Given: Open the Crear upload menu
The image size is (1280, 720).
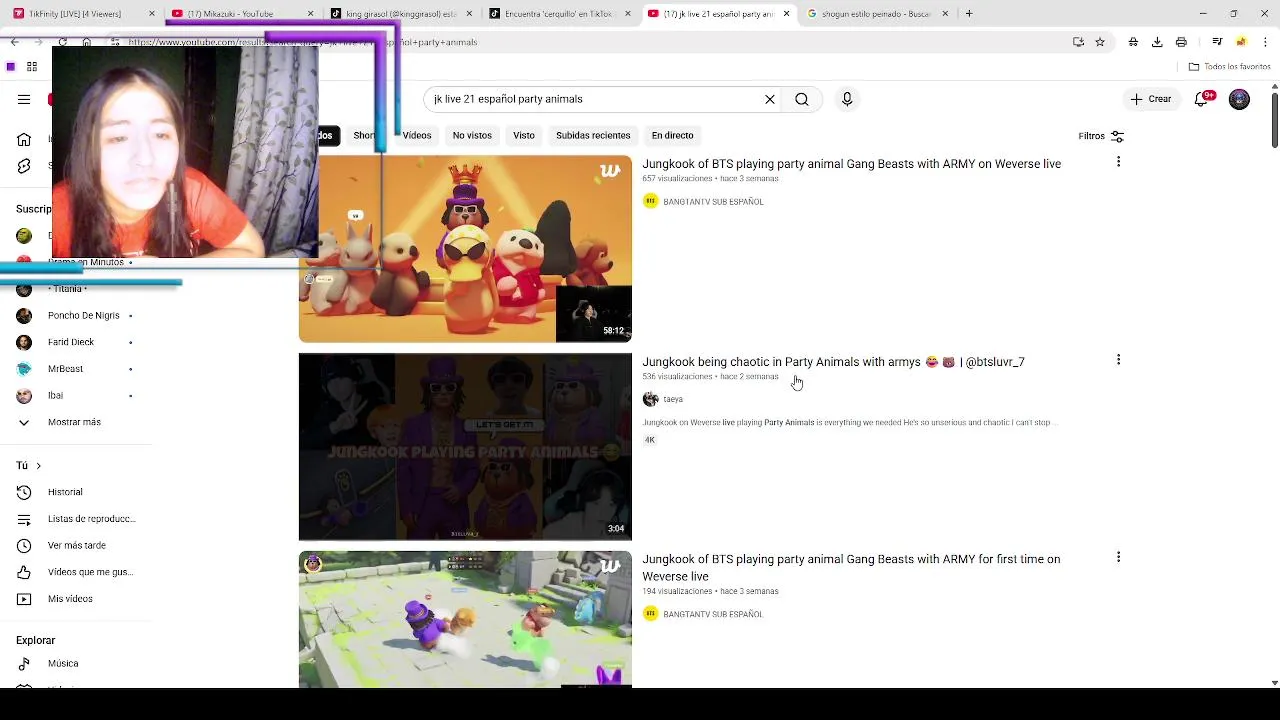Looking at the screenshot, I should (x=1151, y=99).
